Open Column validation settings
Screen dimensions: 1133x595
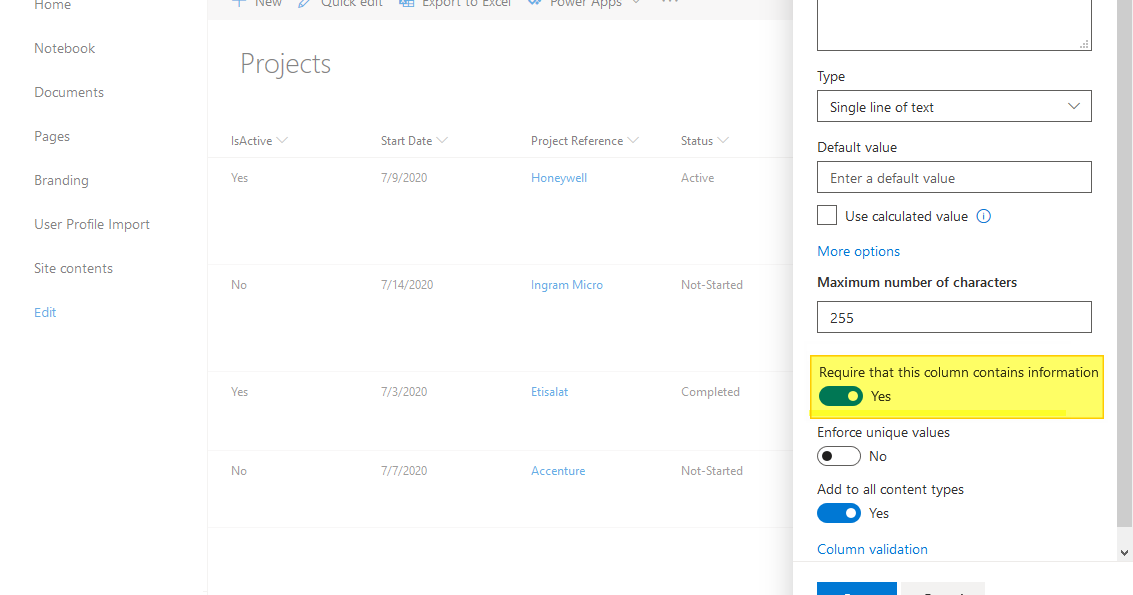872,548
